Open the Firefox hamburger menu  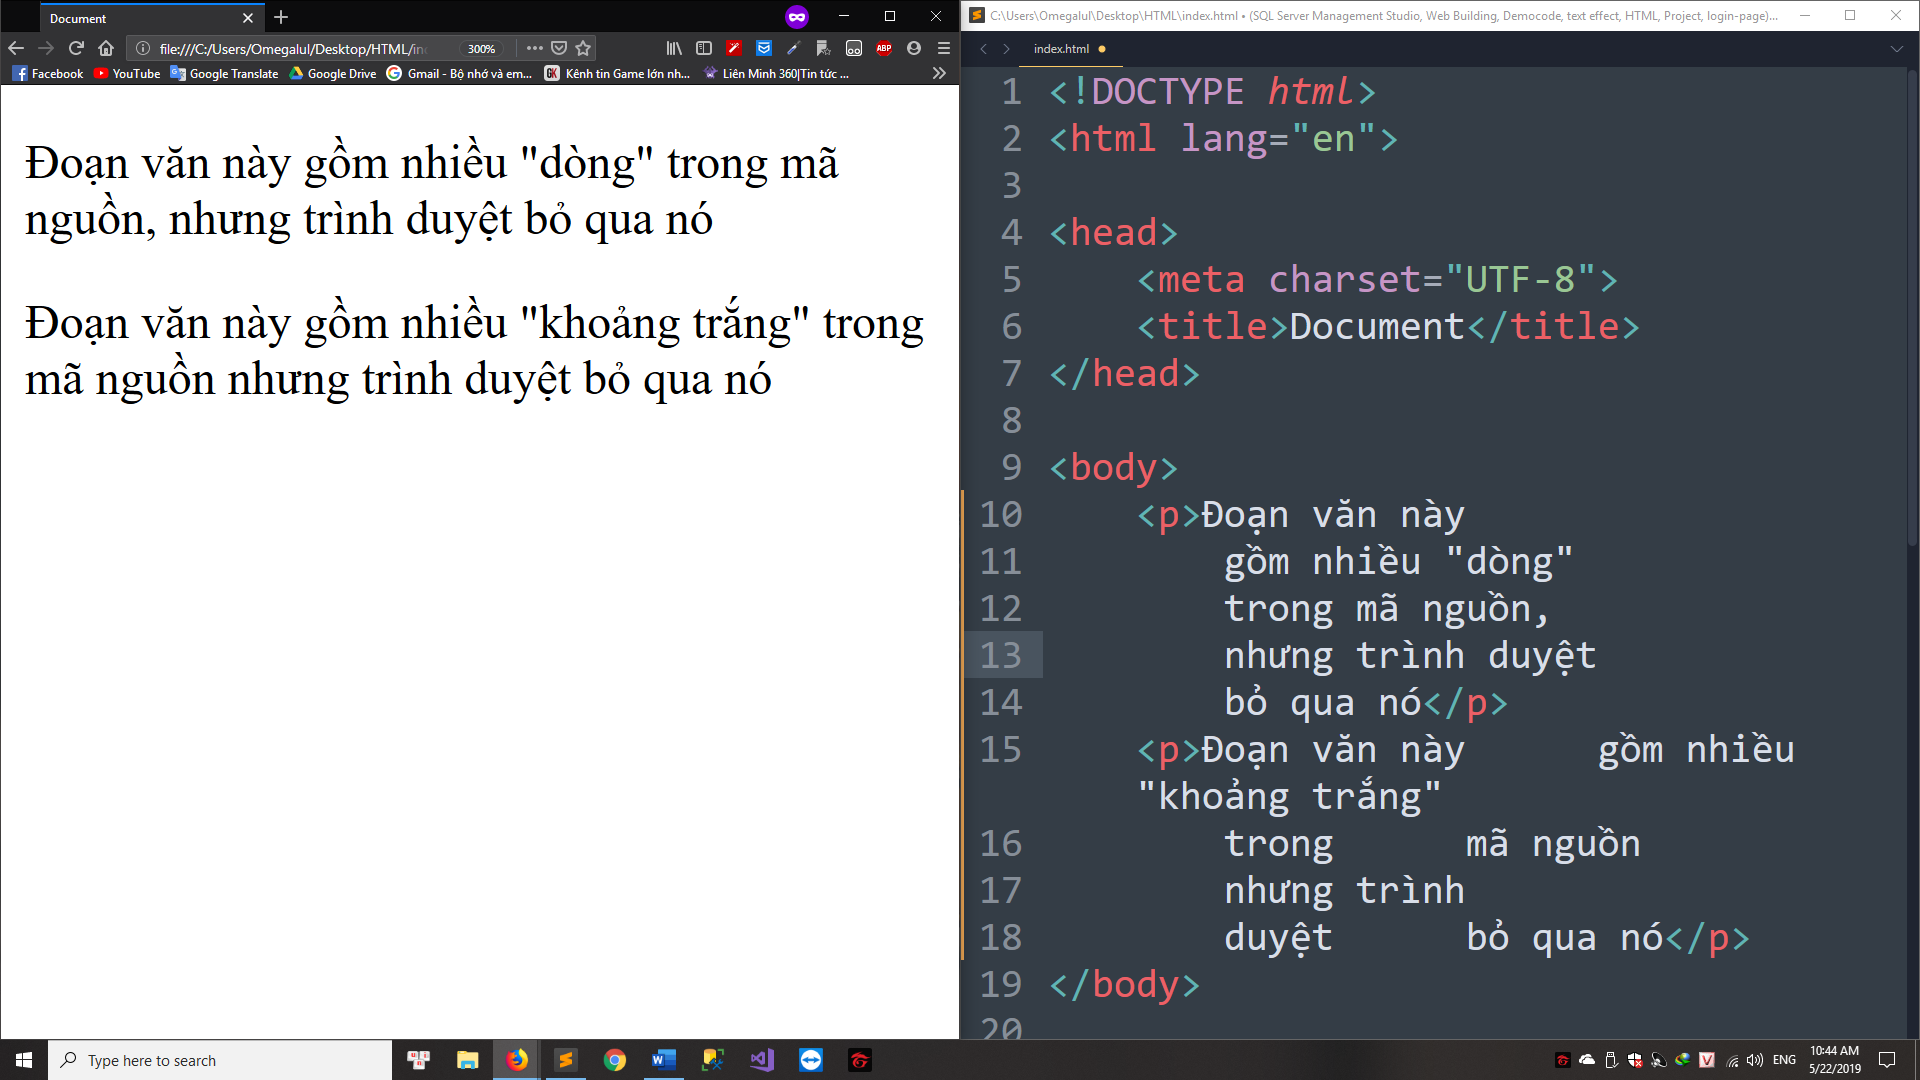coord(943,48)
